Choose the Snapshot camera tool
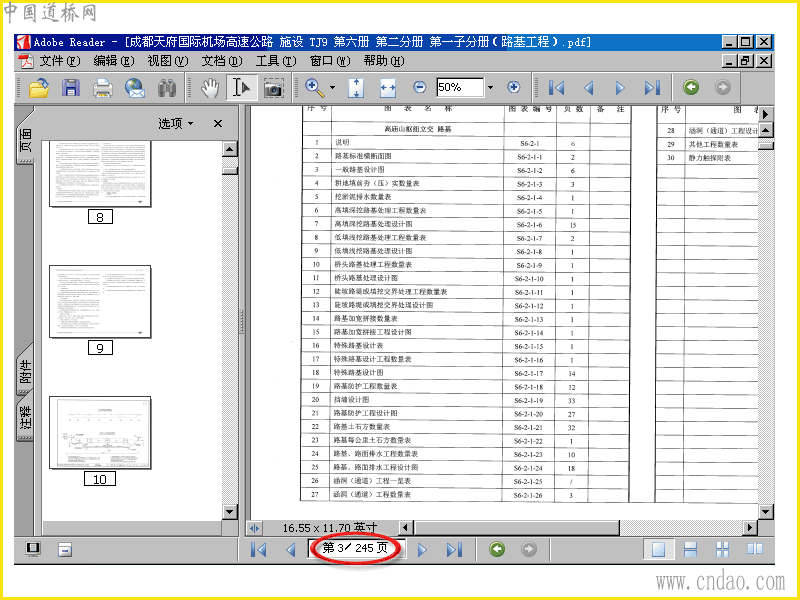Viewport: 800px width, 600px height. [x=273, y=88]
